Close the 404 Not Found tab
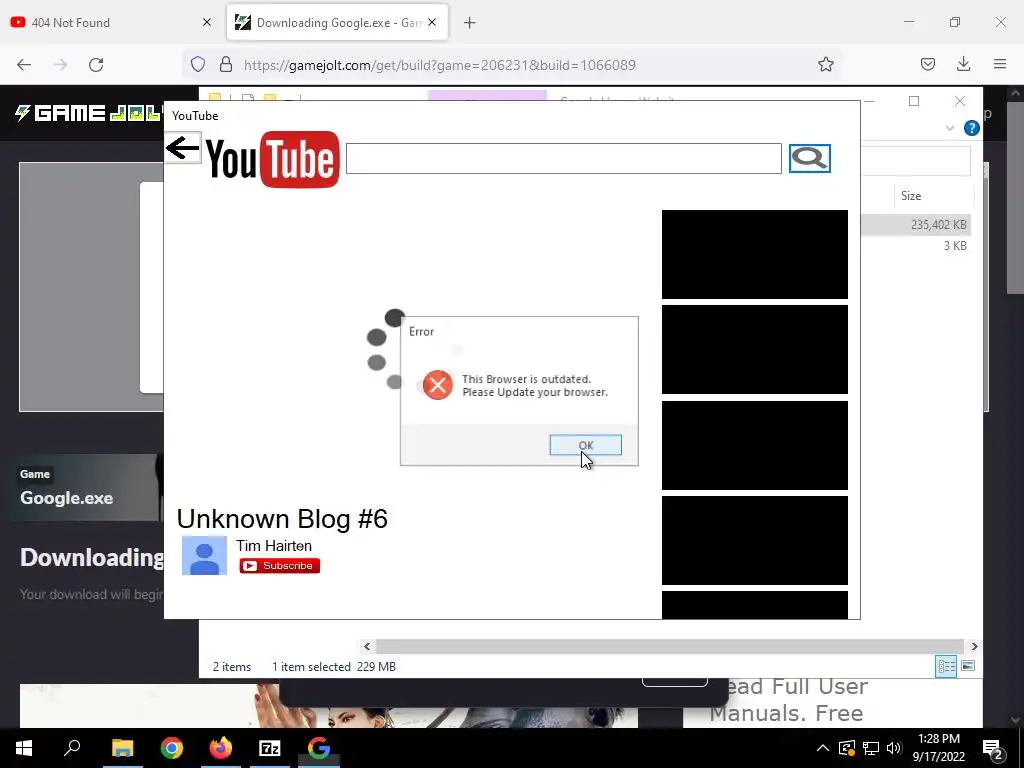The height and width of the screenshot is (768, 1024). tap(207, 22)
